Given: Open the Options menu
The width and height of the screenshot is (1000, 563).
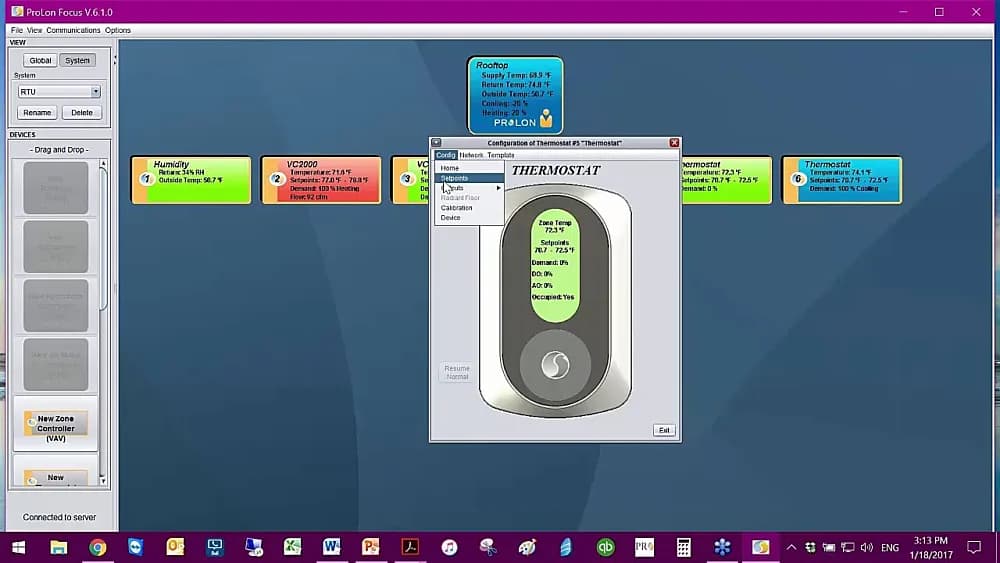Looking at the screenshot, I should point(118,30).
